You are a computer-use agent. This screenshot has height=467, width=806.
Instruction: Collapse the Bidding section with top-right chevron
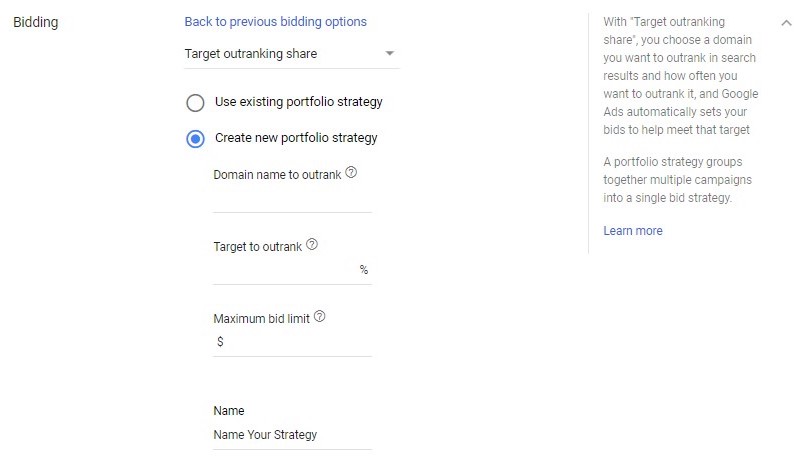pos(784,23)
